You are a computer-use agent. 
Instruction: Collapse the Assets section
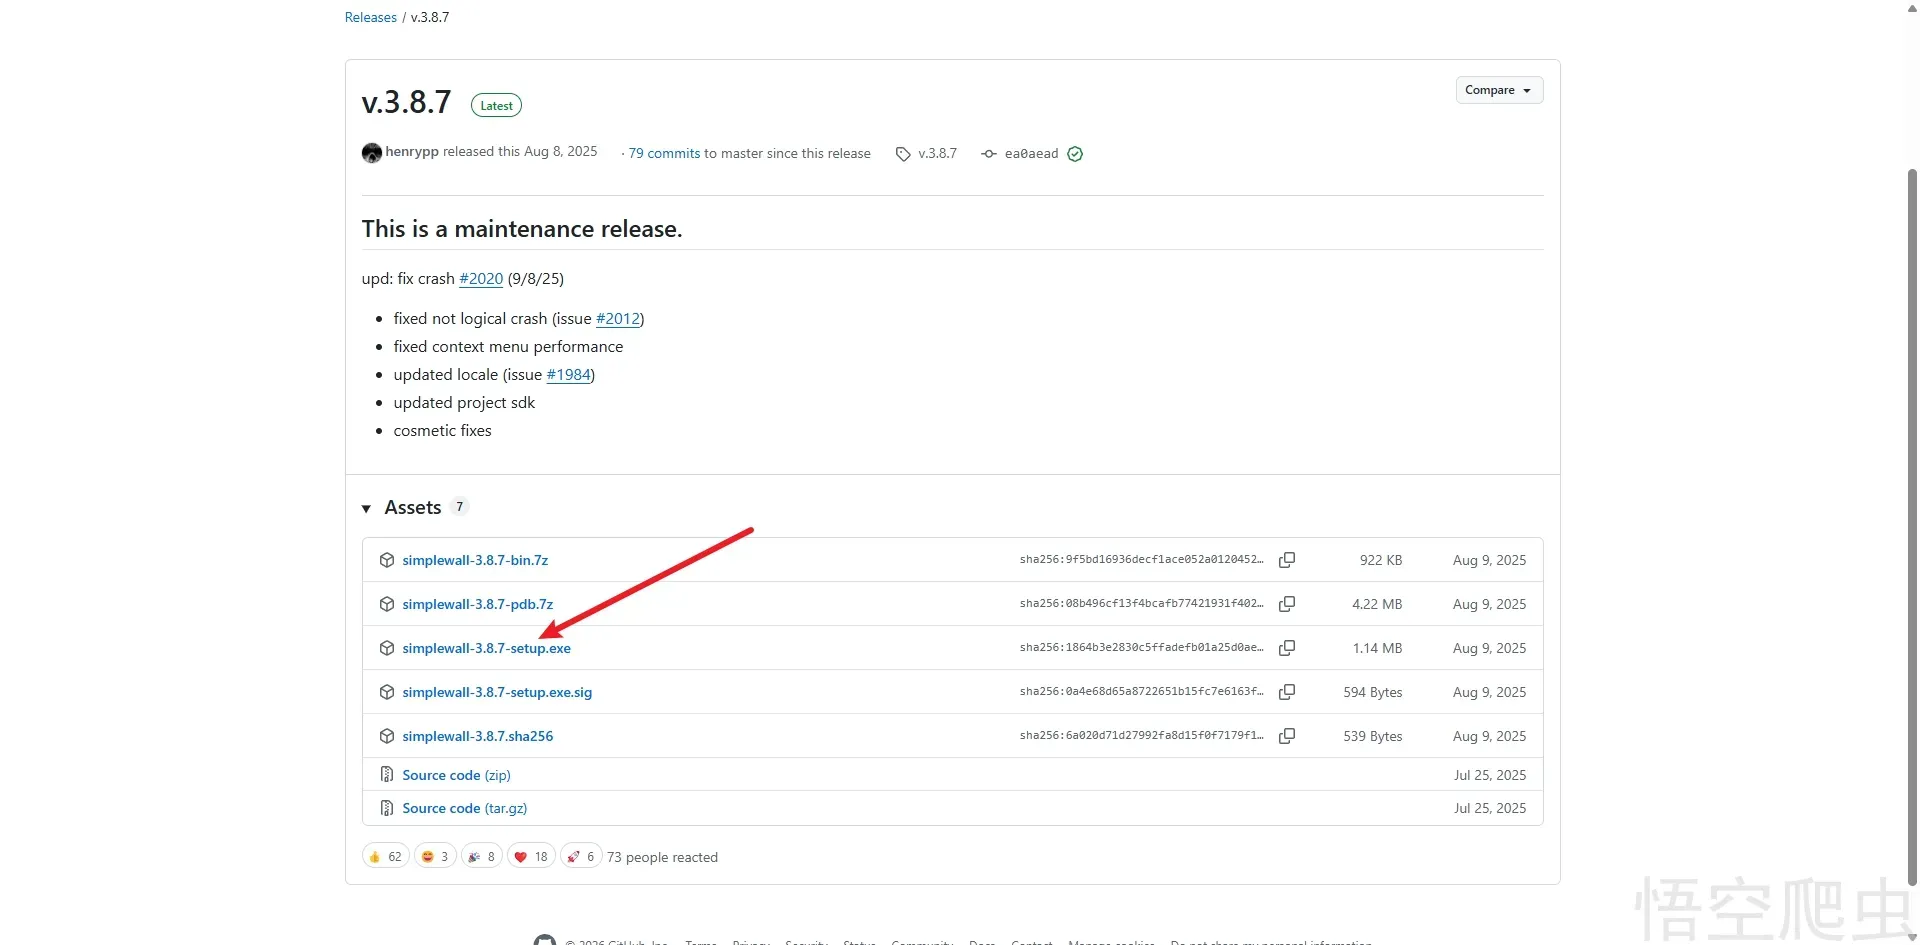[x=367, y=508]
